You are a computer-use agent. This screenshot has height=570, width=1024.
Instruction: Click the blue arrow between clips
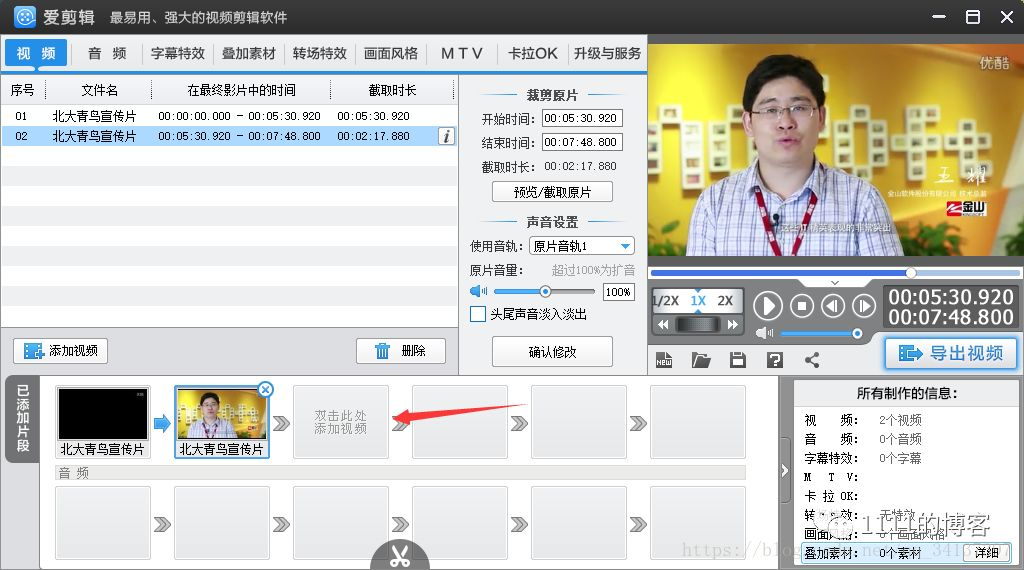(162, 423)
